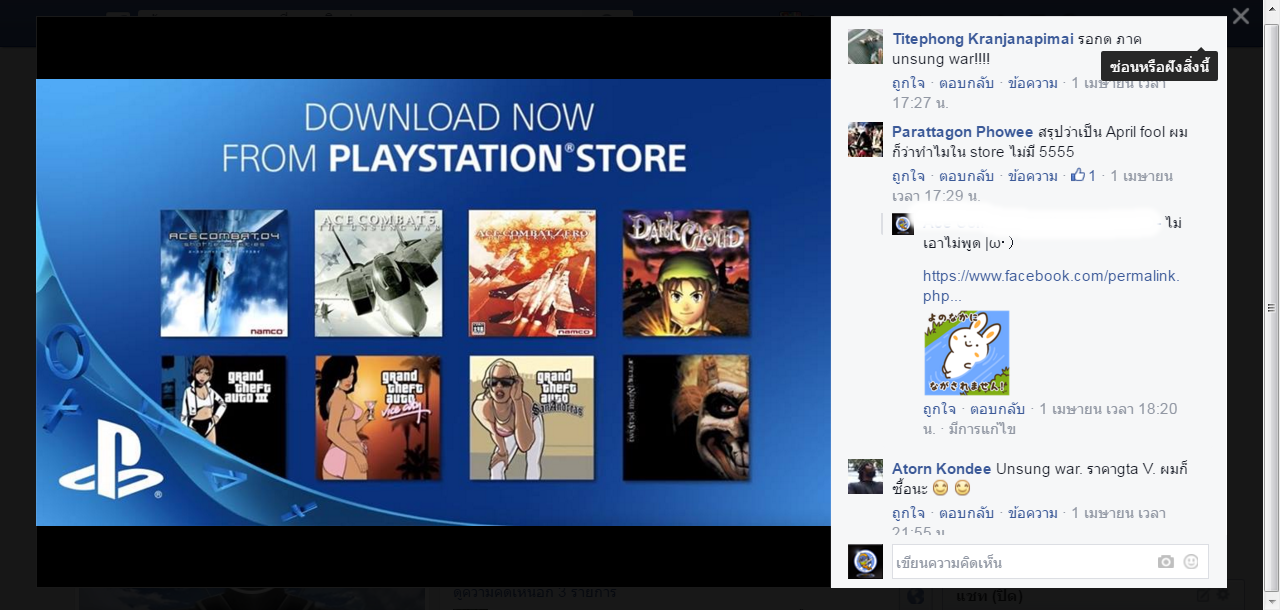Like Atorn Kondee's comment with ถูกใจ
This screenshot has height=610, width=1280.
[908, 513]
